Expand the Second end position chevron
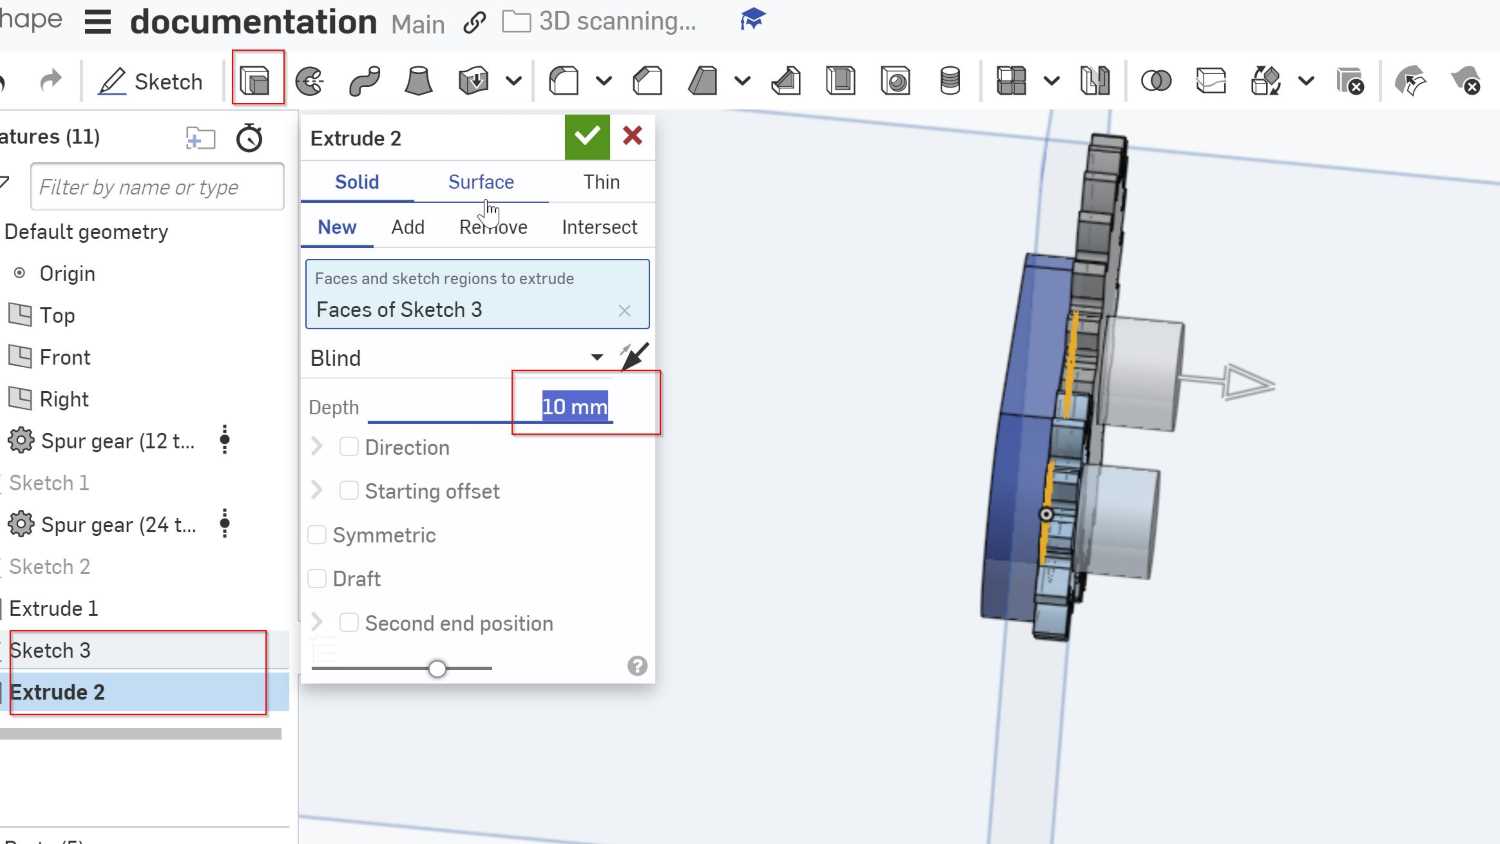Image resolution: width=1500 pixels, height=844 pixels. click(x=317, y=621)
